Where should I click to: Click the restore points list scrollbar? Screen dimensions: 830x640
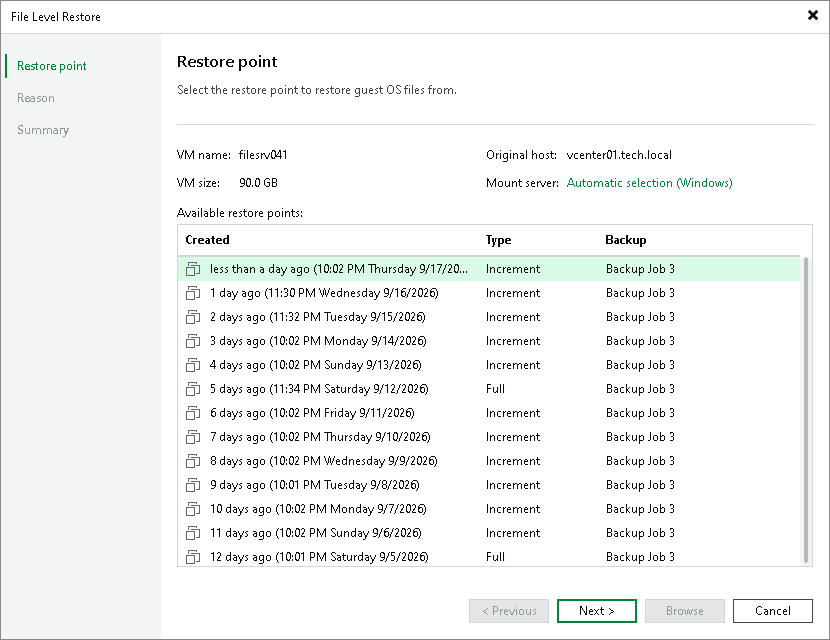click(x=806, y=410)
